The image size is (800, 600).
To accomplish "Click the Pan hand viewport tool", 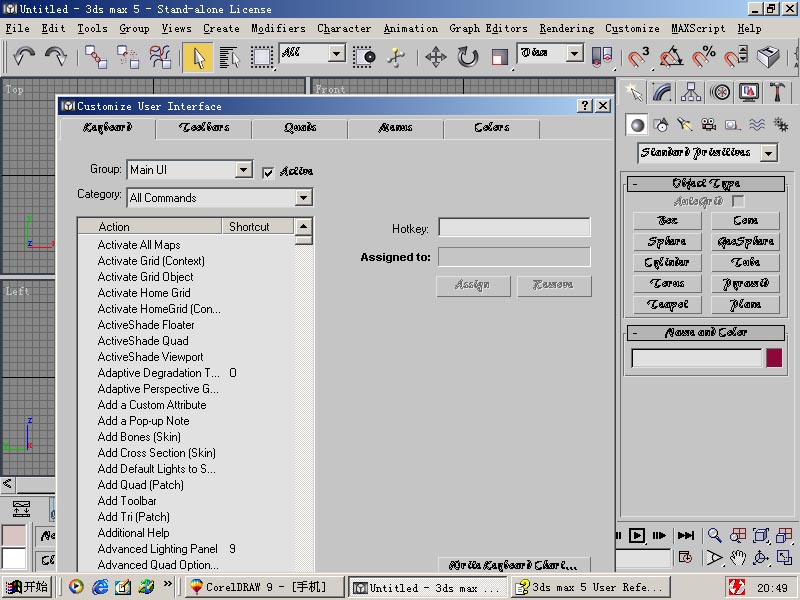I will tap(737, 558).
